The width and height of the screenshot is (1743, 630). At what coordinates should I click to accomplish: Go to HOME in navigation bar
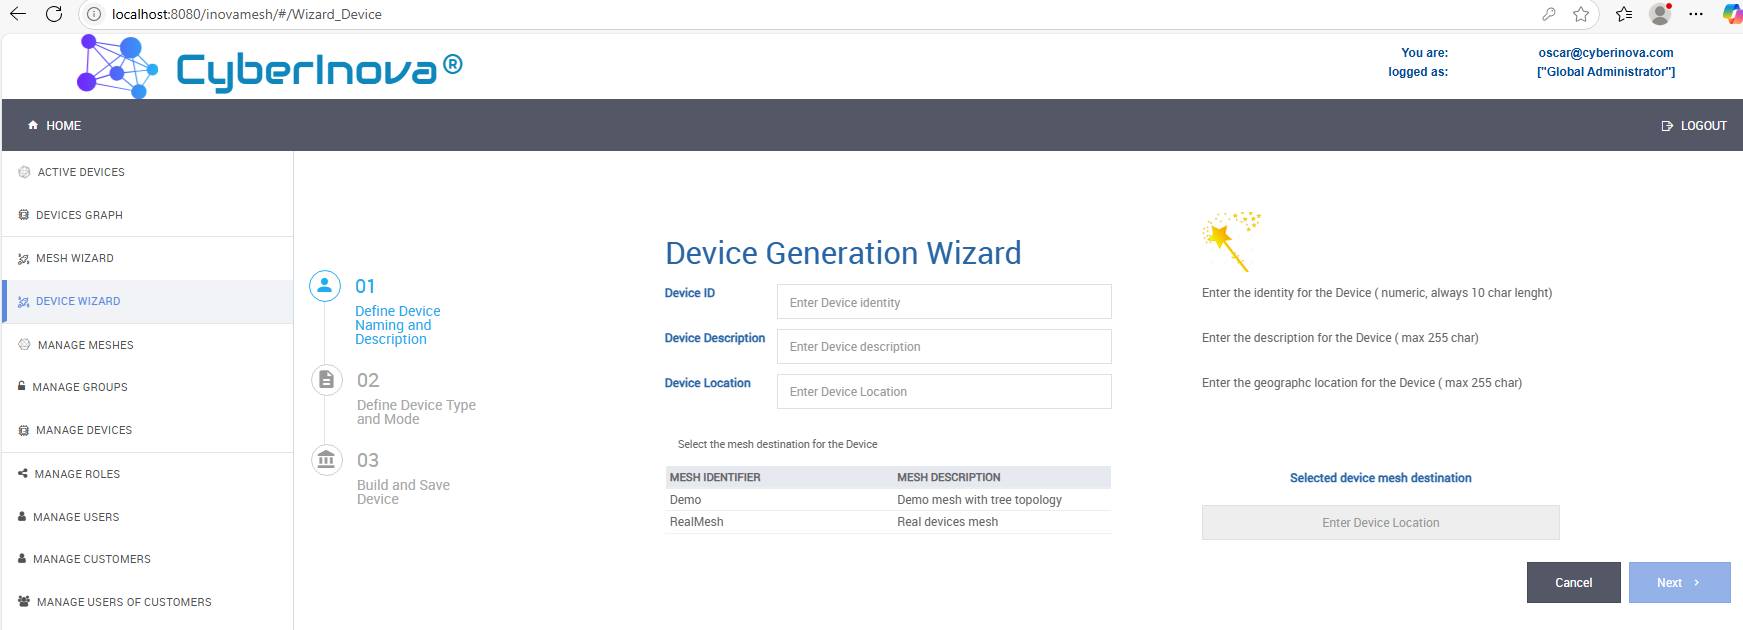pyautogui.click(x=55, y=126)
